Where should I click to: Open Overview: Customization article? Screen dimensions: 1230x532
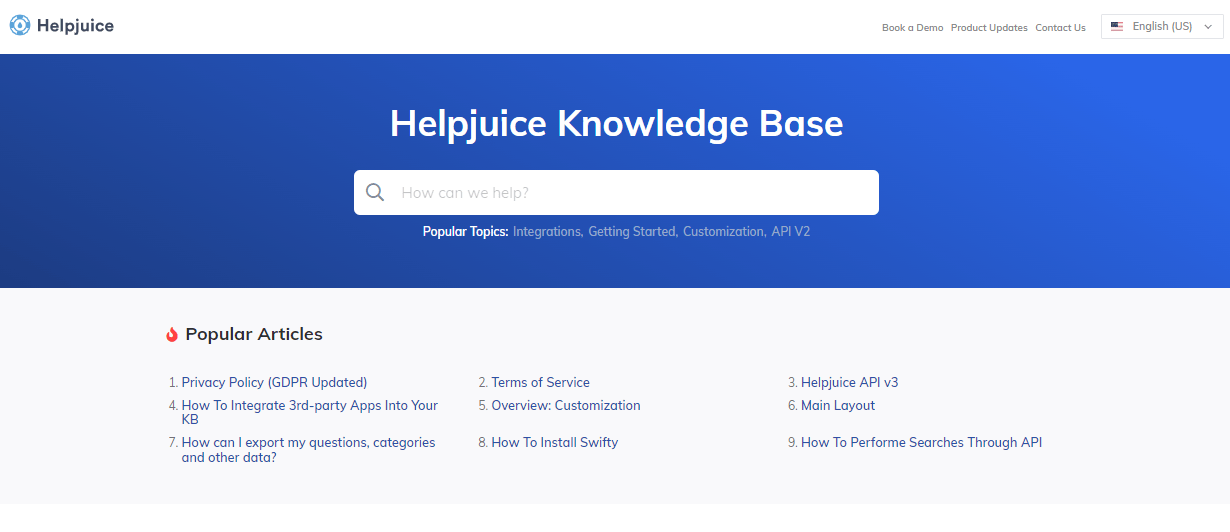click(x=566, y=405)
